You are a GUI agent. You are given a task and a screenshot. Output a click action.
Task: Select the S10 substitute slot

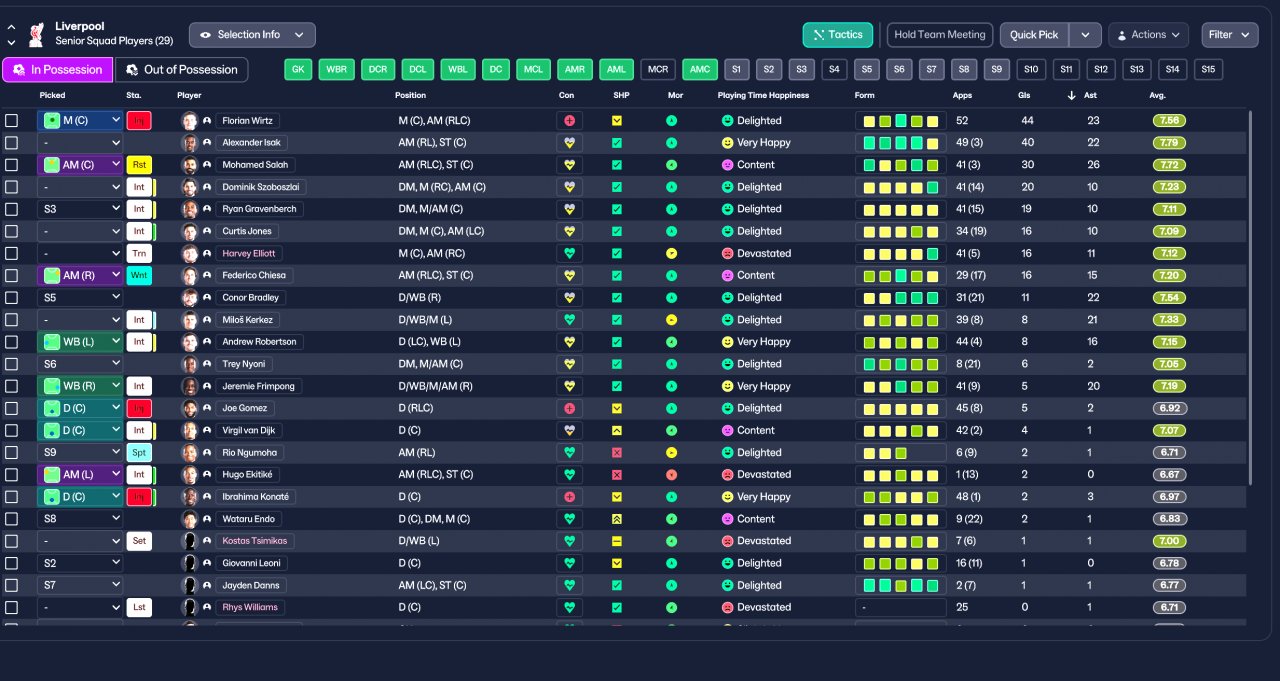click(1032, 69)
